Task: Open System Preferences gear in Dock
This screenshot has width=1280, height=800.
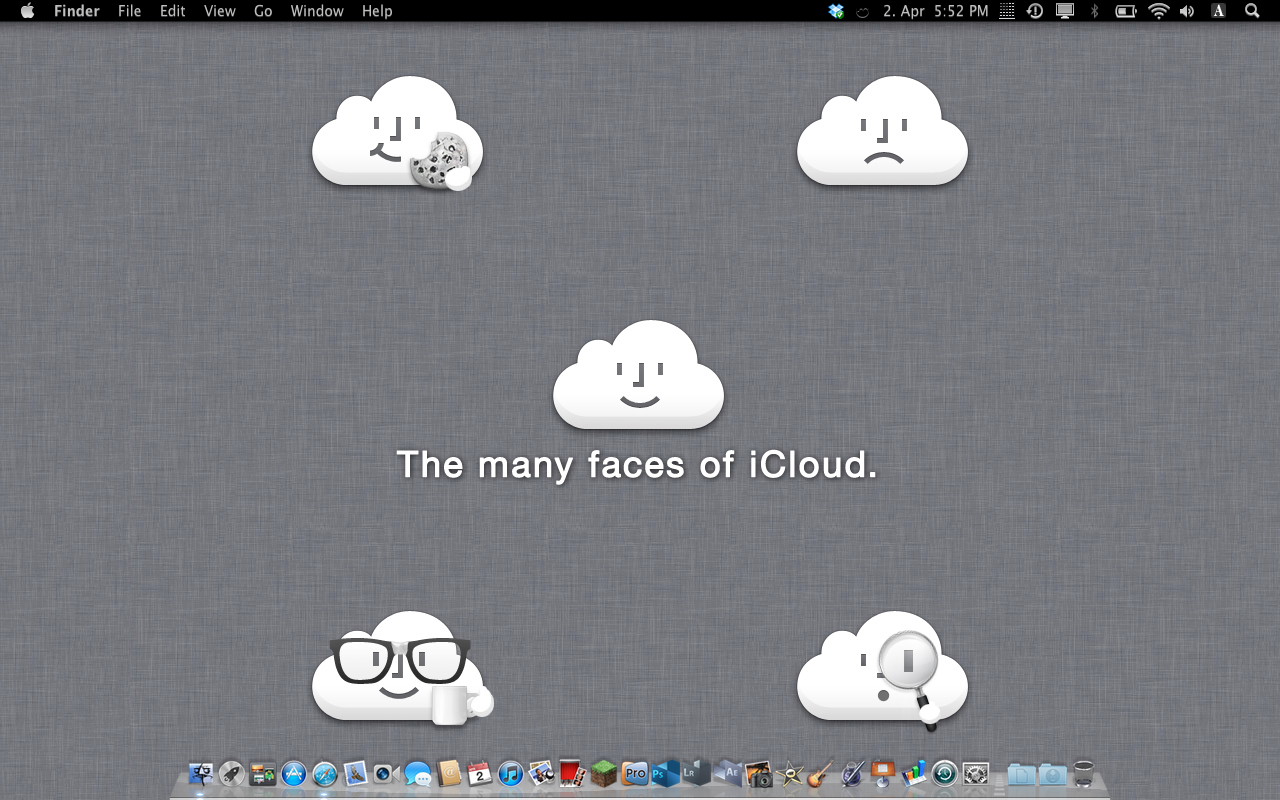Action: point(975,773)
